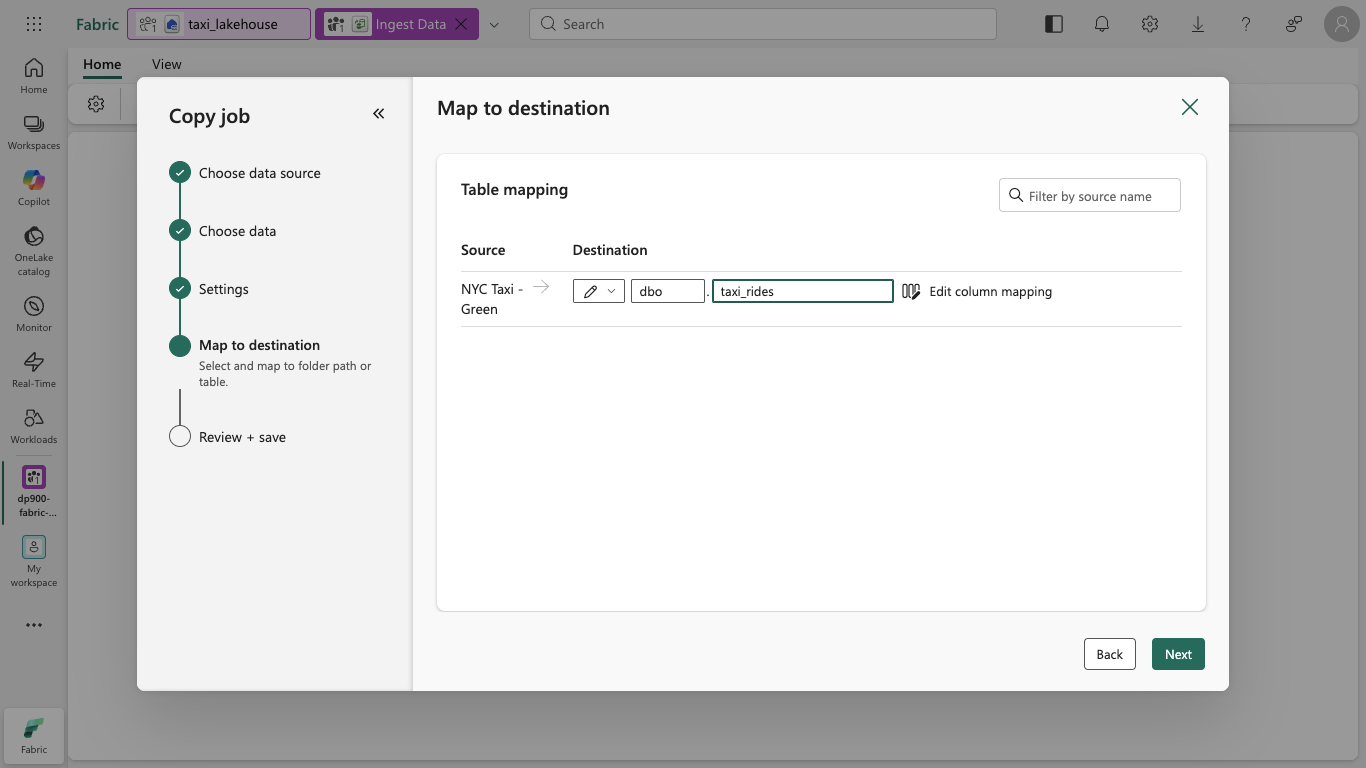Go to the Settings step
This screenshot has width=1366, height=768.
click(x=210, y=289)
